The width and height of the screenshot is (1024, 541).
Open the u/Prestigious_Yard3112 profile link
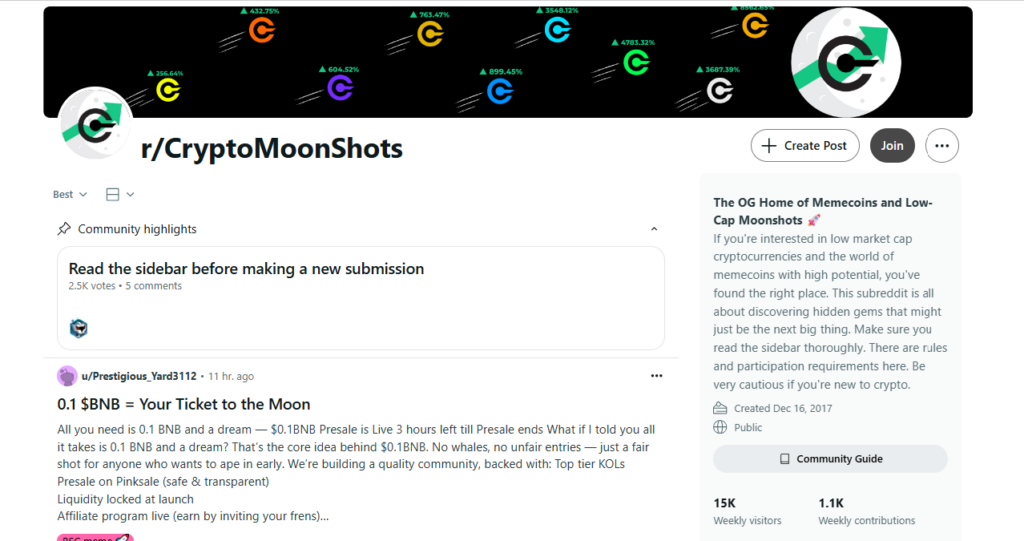click(x=138, y=376)
